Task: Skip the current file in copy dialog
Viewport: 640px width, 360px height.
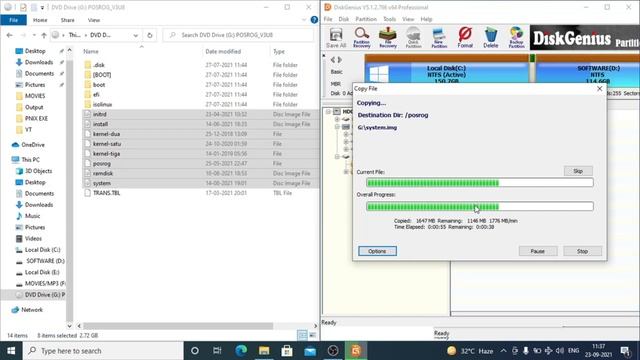Action: coord(578,171)
